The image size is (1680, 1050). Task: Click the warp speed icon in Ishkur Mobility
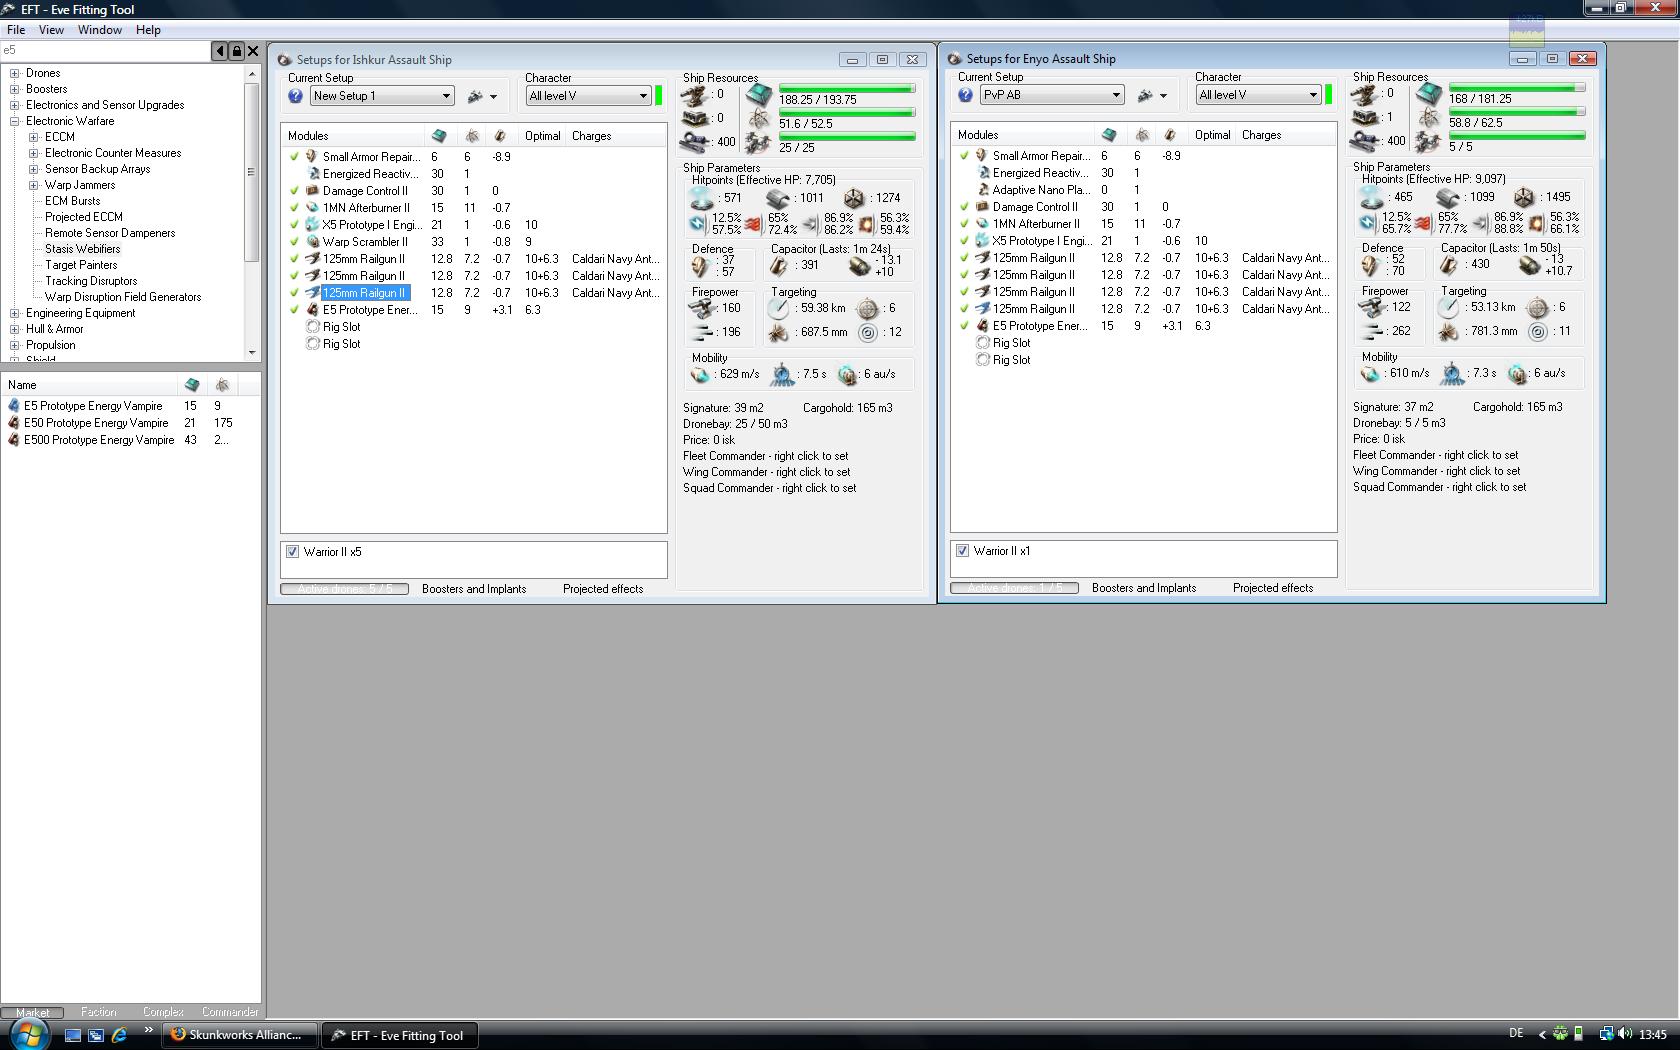[x=848, y=374]
